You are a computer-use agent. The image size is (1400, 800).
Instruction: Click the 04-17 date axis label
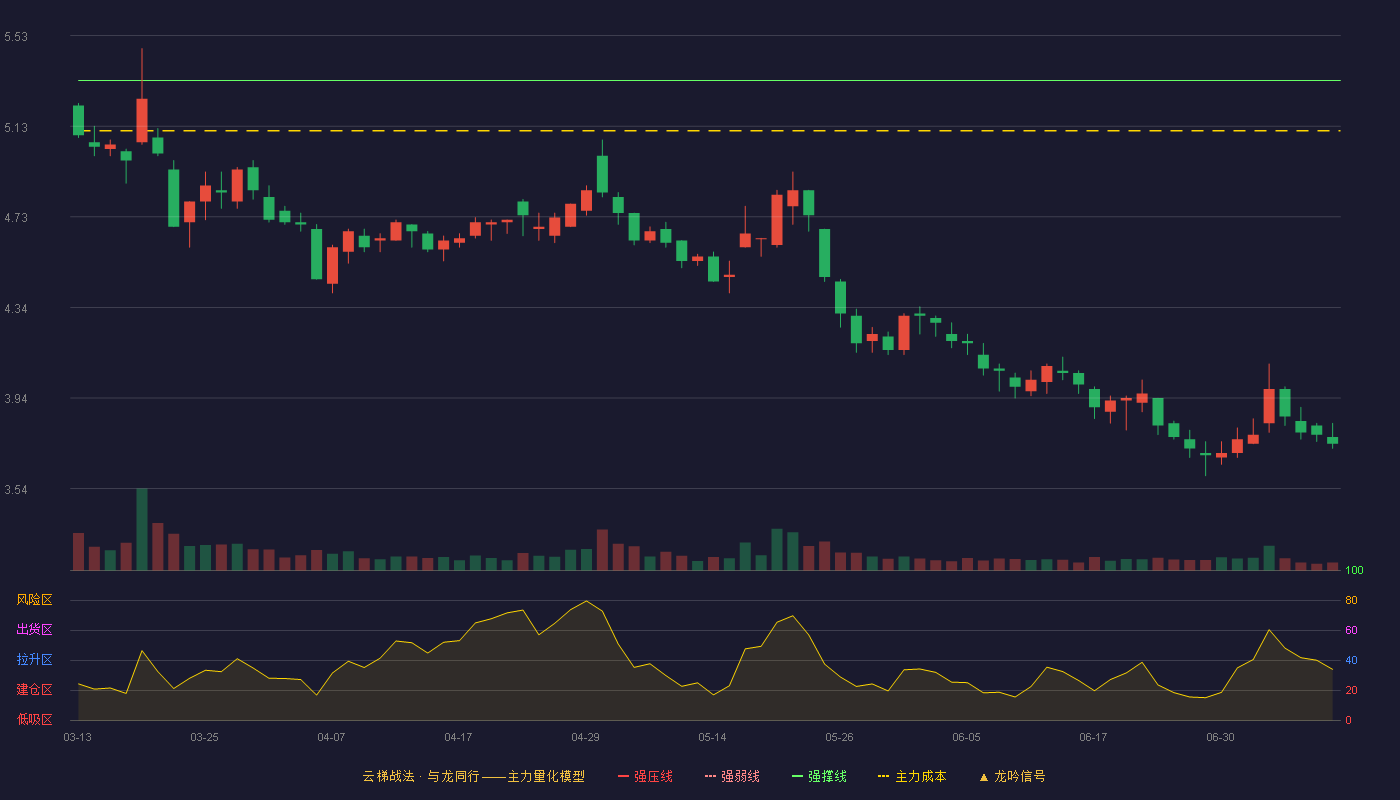458,737
